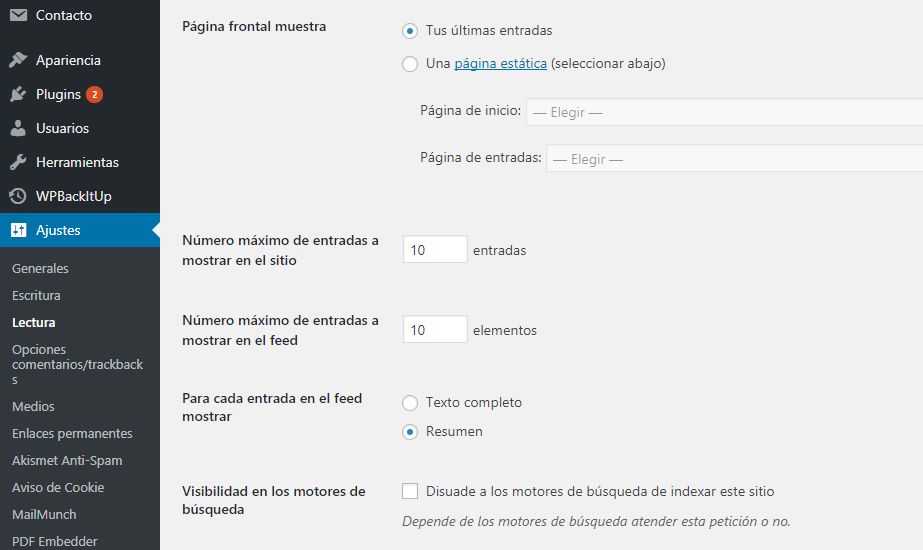923x550 pixels.
Task: Open Apariencia via its paintbrush icon
Action: (x=18, y=60)
